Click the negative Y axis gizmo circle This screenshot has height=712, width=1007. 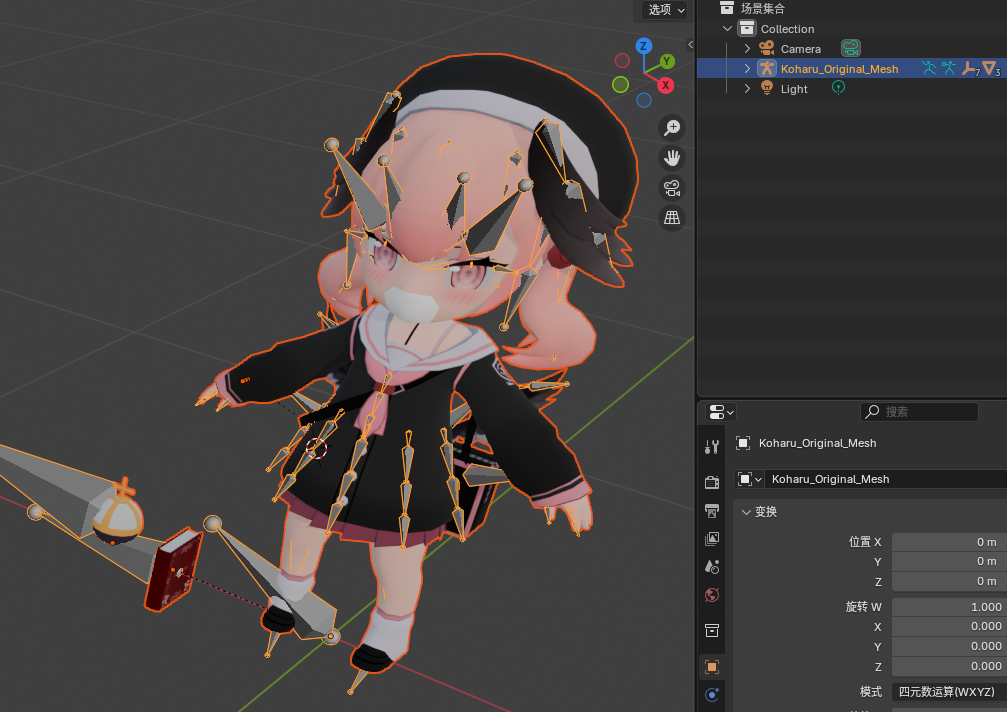click(620, 84)
